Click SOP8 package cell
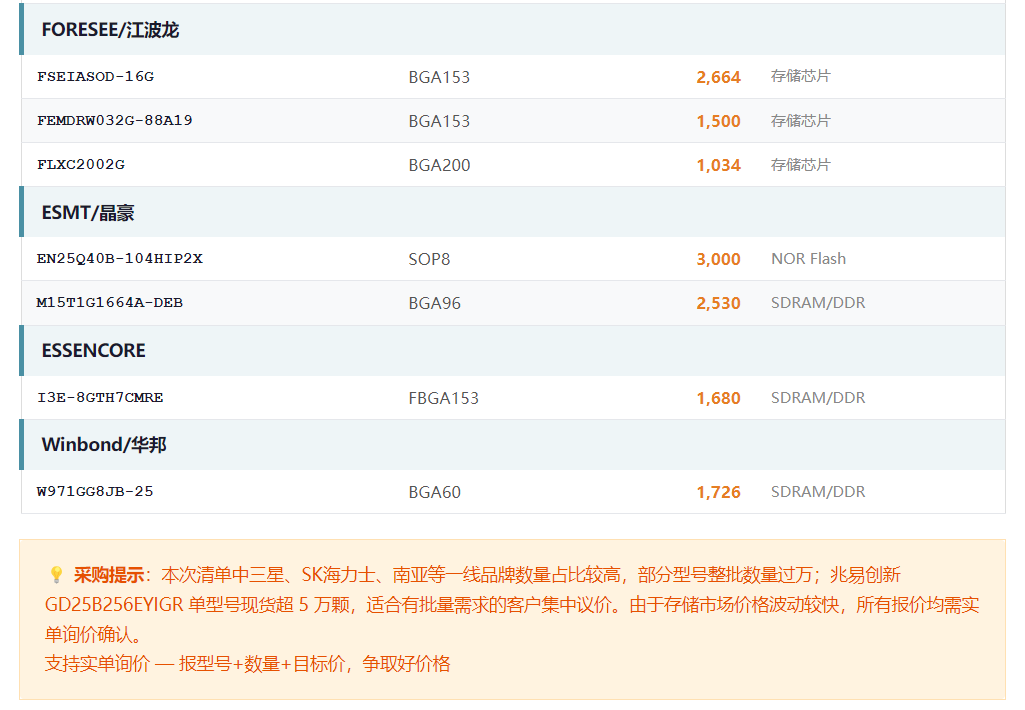Image resolution: width=1025 pixels, height=710 pixels. 429,260
